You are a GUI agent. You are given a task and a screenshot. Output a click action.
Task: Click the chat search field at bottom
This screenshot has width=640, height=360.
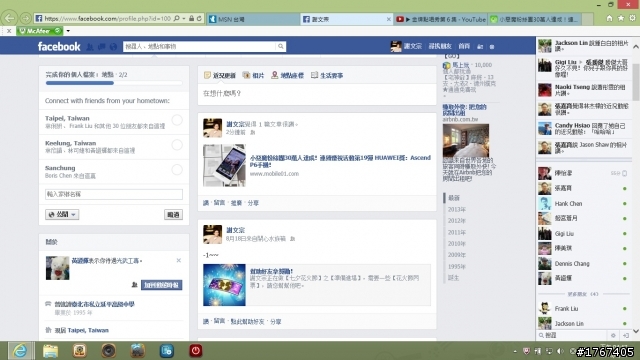[x=571, y=336]
